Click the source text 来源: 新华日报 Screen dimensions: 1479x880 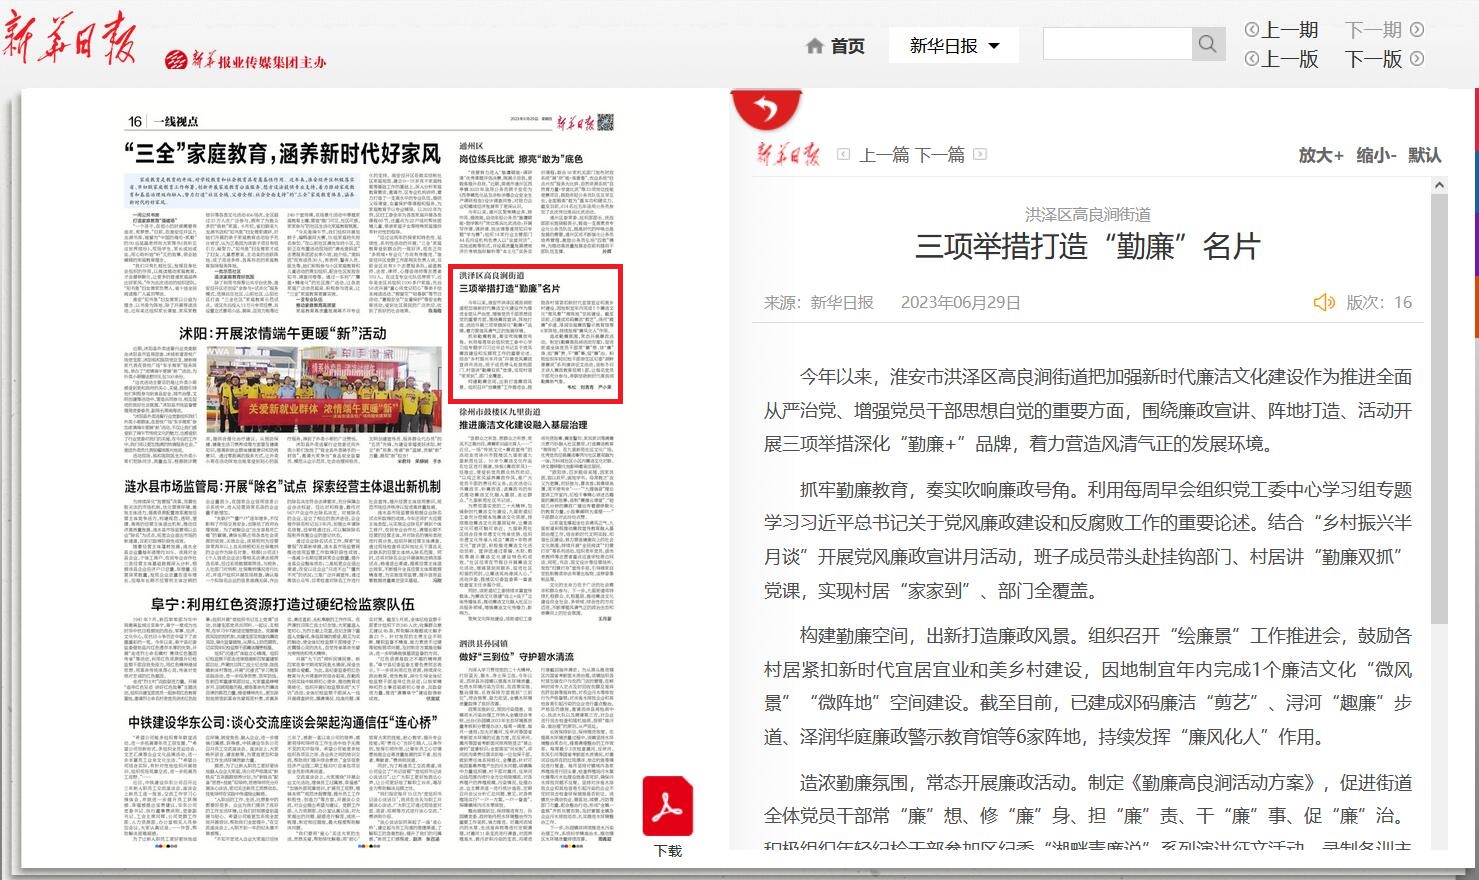pos(819,302)
